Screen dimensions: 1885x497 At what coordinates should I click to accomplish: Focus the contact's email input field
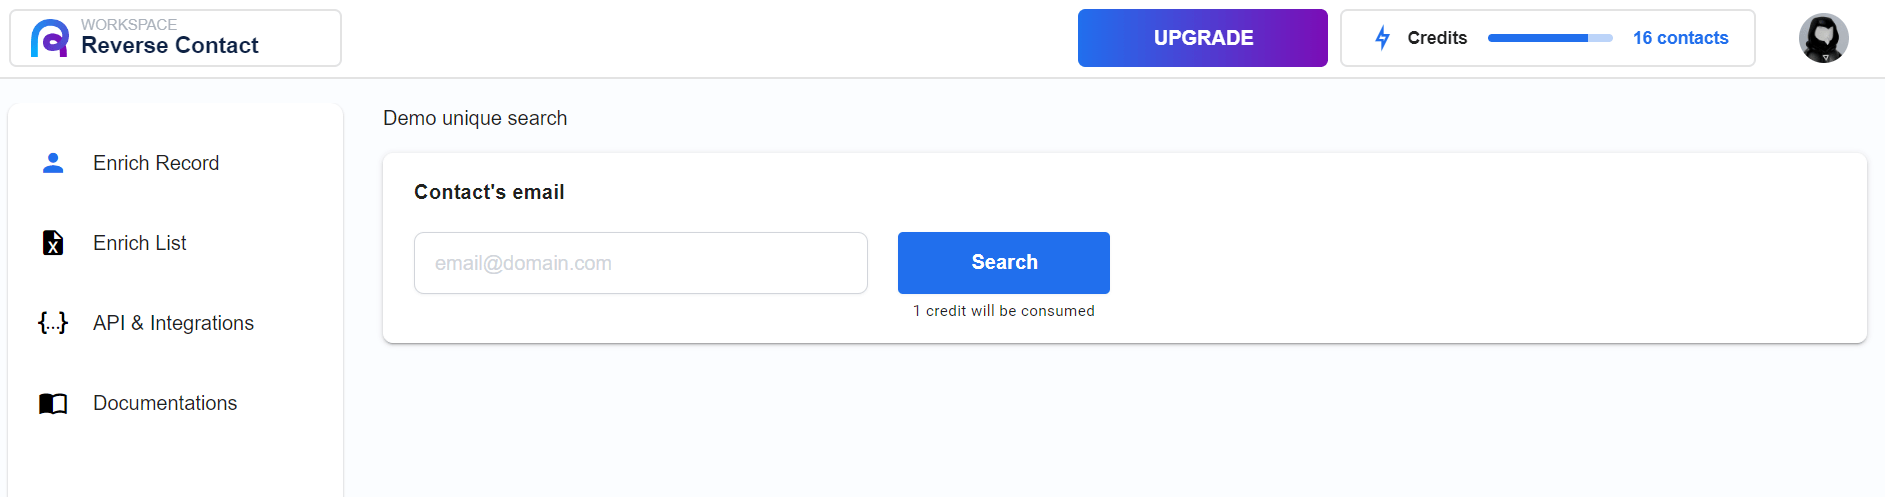coord(641,263)
